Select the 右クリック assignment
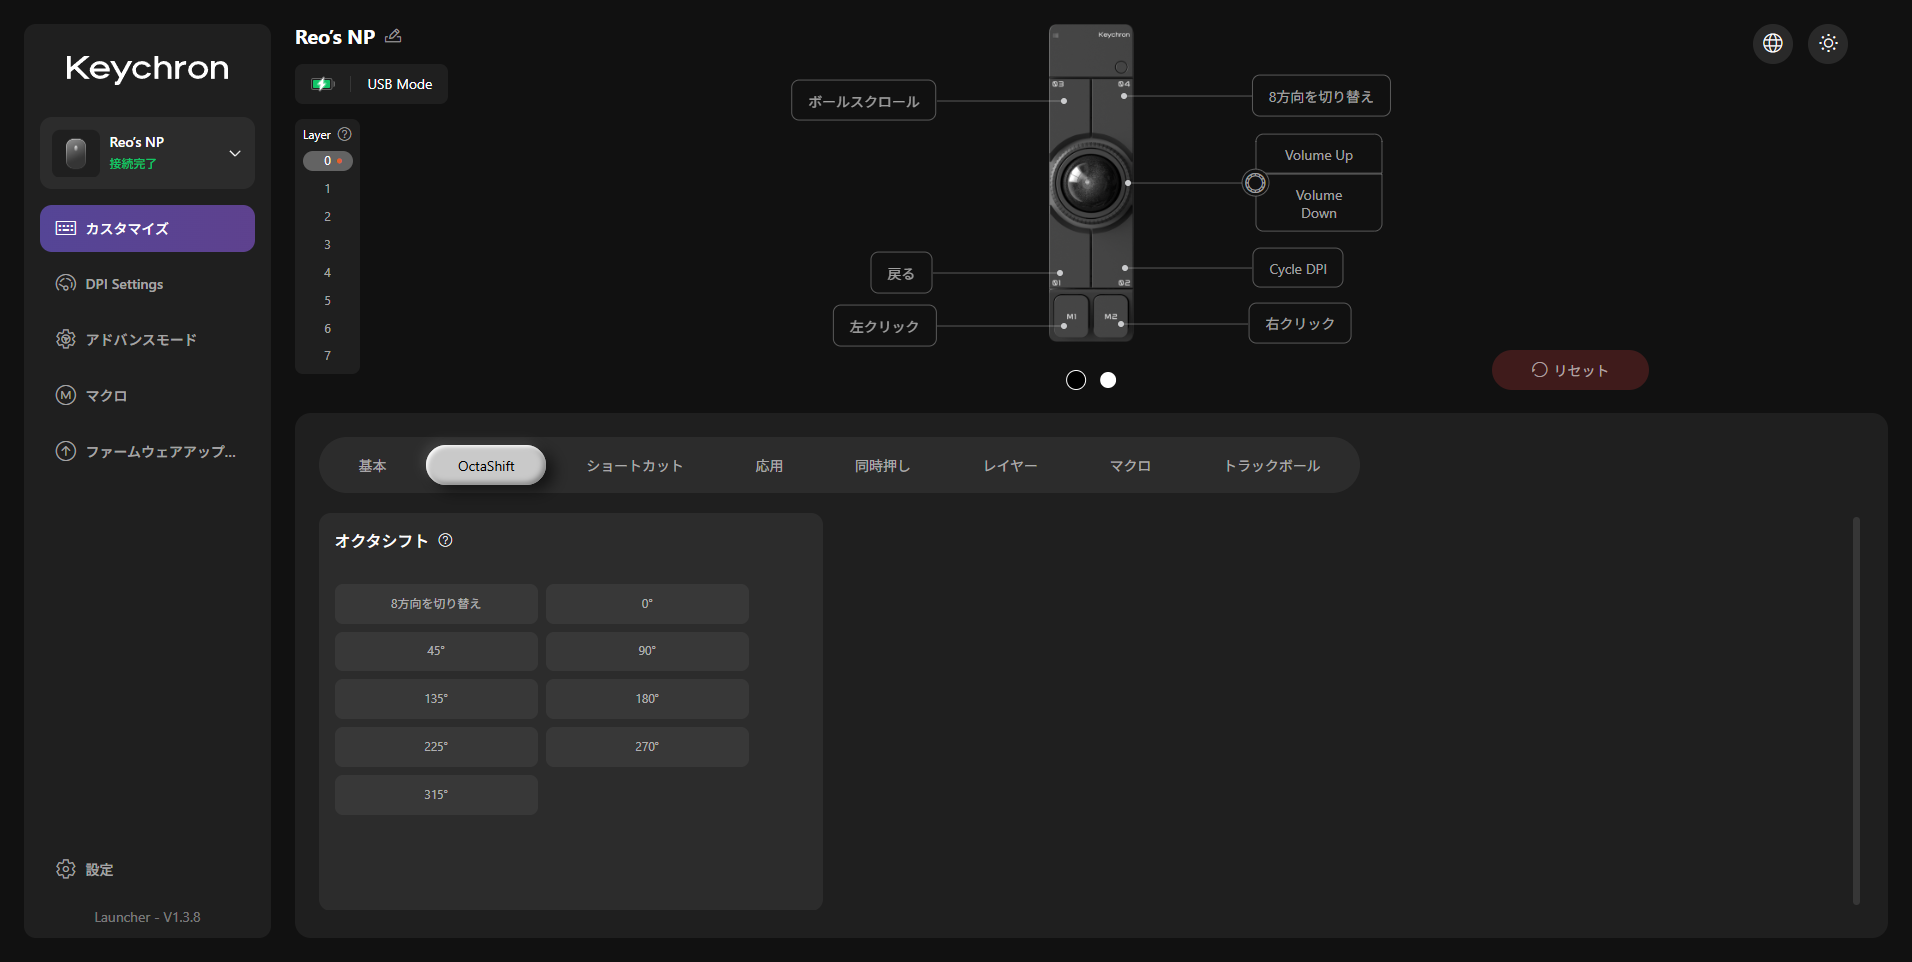Screen dimensions: 1912x962 1300,323
